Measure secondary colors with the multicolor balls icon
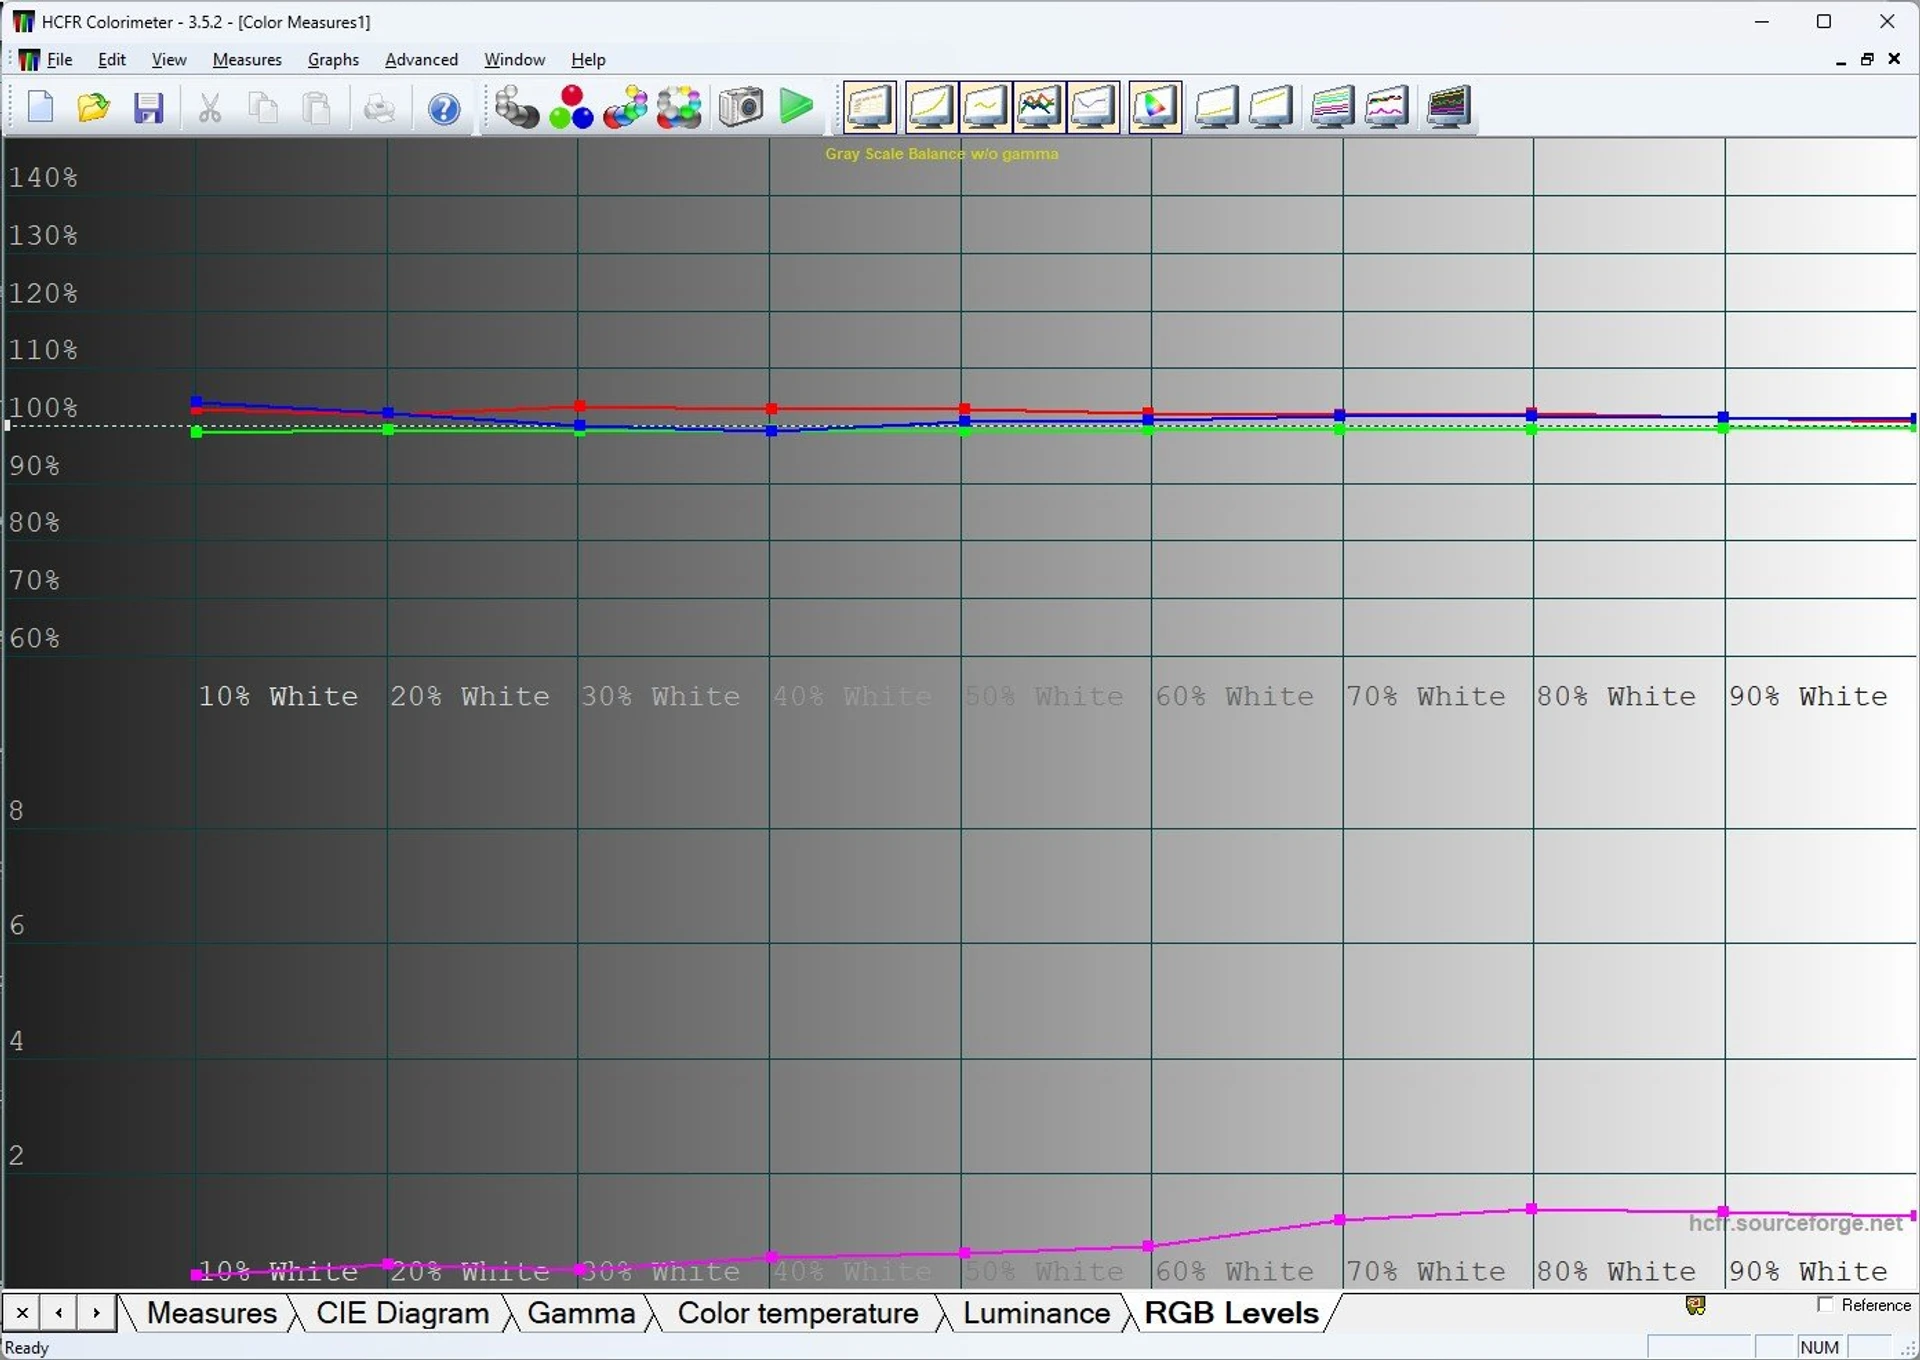The height and width of the screenshot is (1360, 1920). pos(625,107)
